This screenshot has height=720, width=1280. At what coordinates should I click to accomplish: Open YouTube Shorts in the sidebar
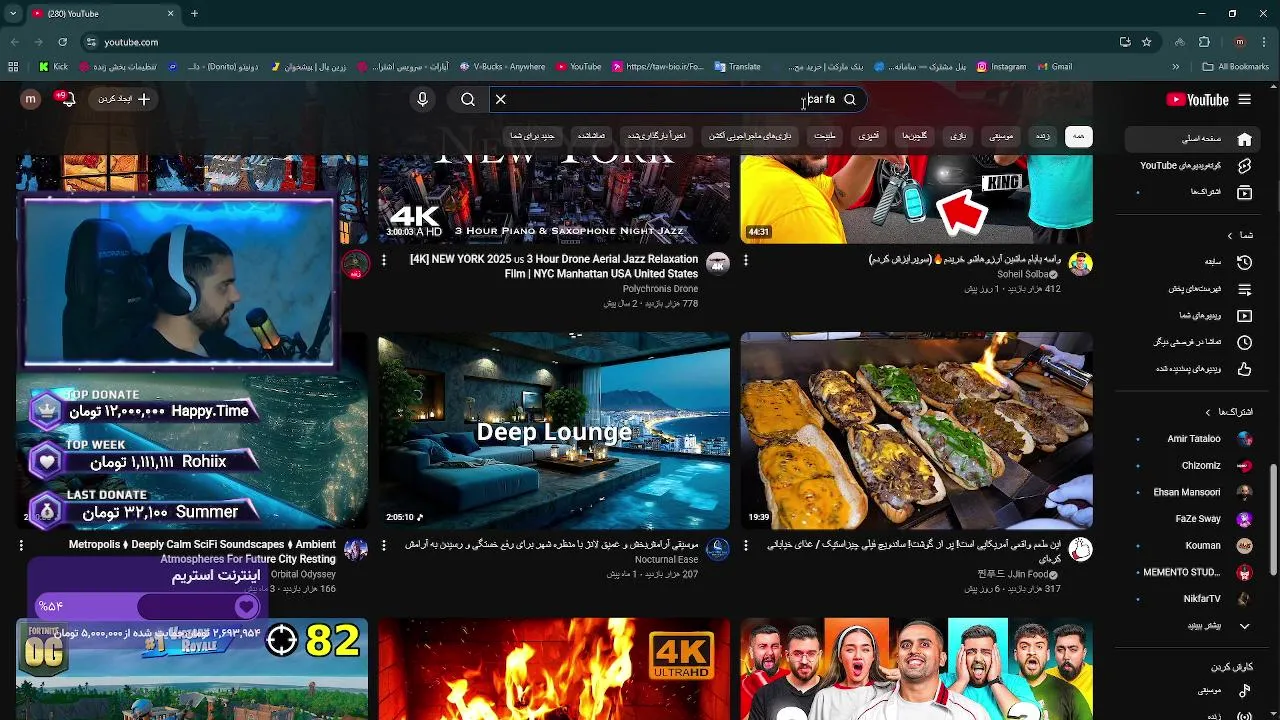(x=1244, y=165)
